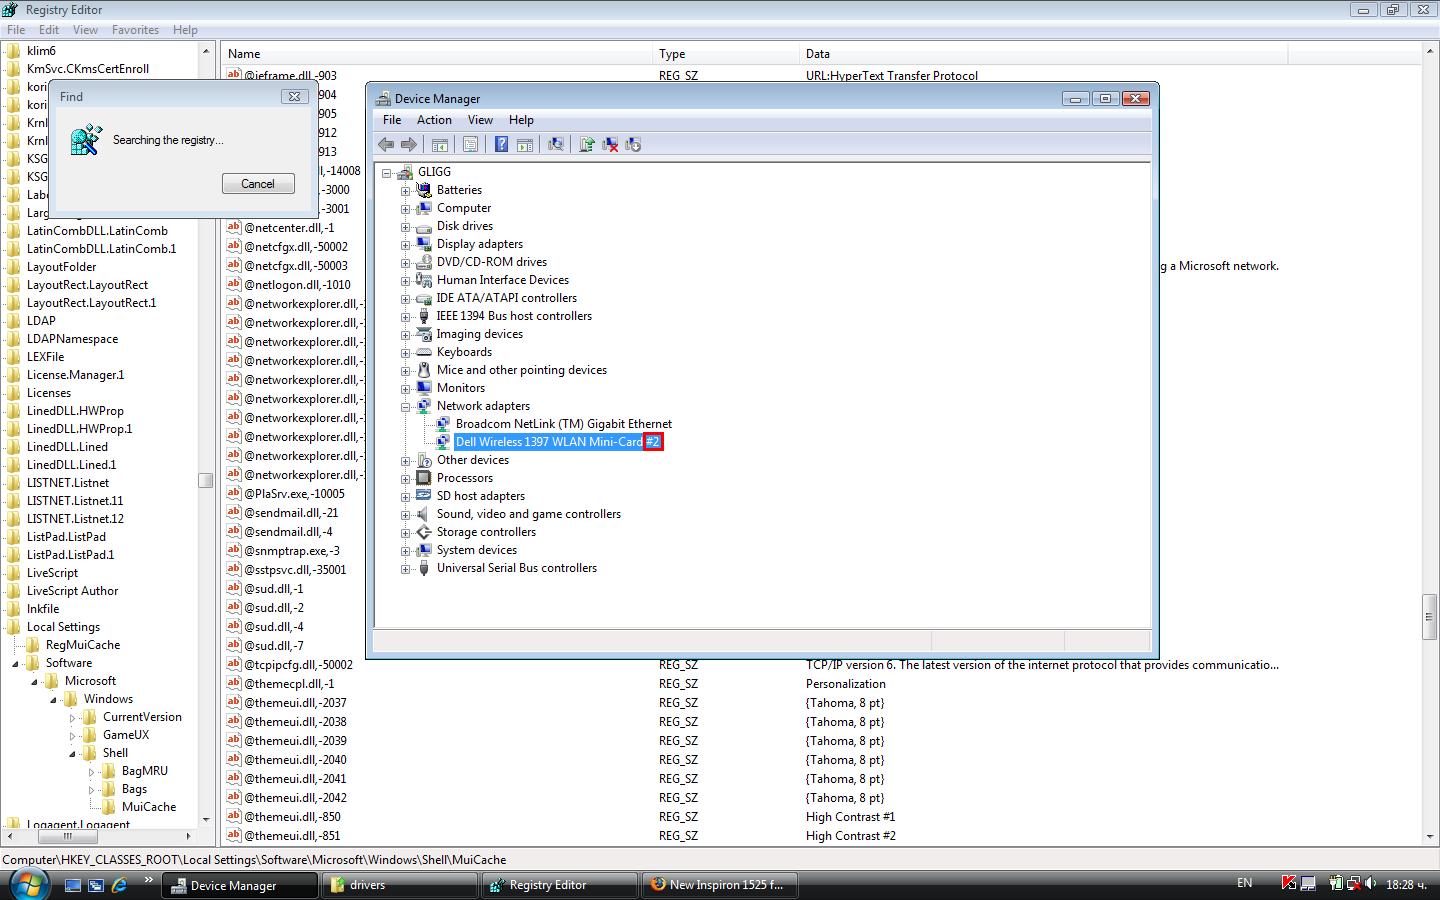
Task: Expand the Batteries node
Action: (x=406, y=190)
